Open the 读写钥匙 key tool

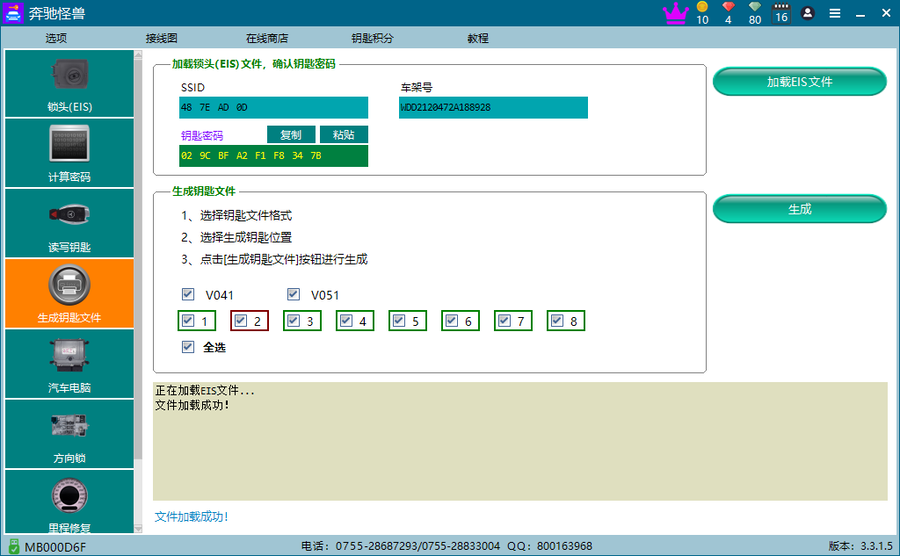(x=69, y=223)
